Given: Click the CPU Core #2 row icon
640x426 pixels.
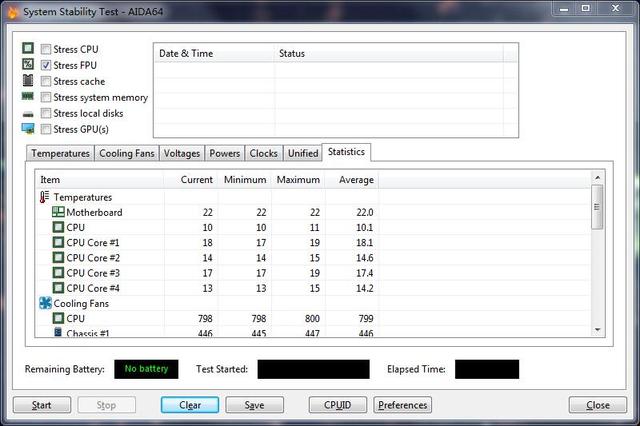Looking at the screenshot, I should click(58, 257).
